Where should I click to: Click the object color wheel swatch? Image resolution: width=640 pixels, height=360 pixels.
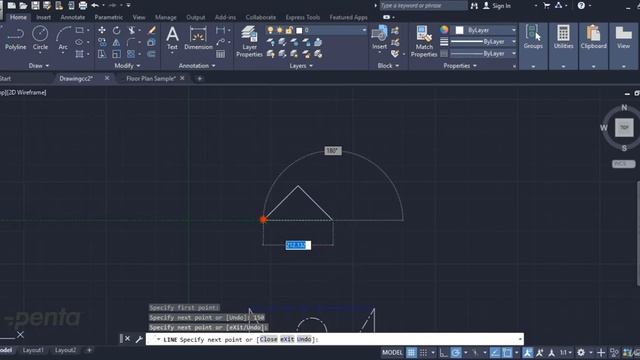click(444, 30)
